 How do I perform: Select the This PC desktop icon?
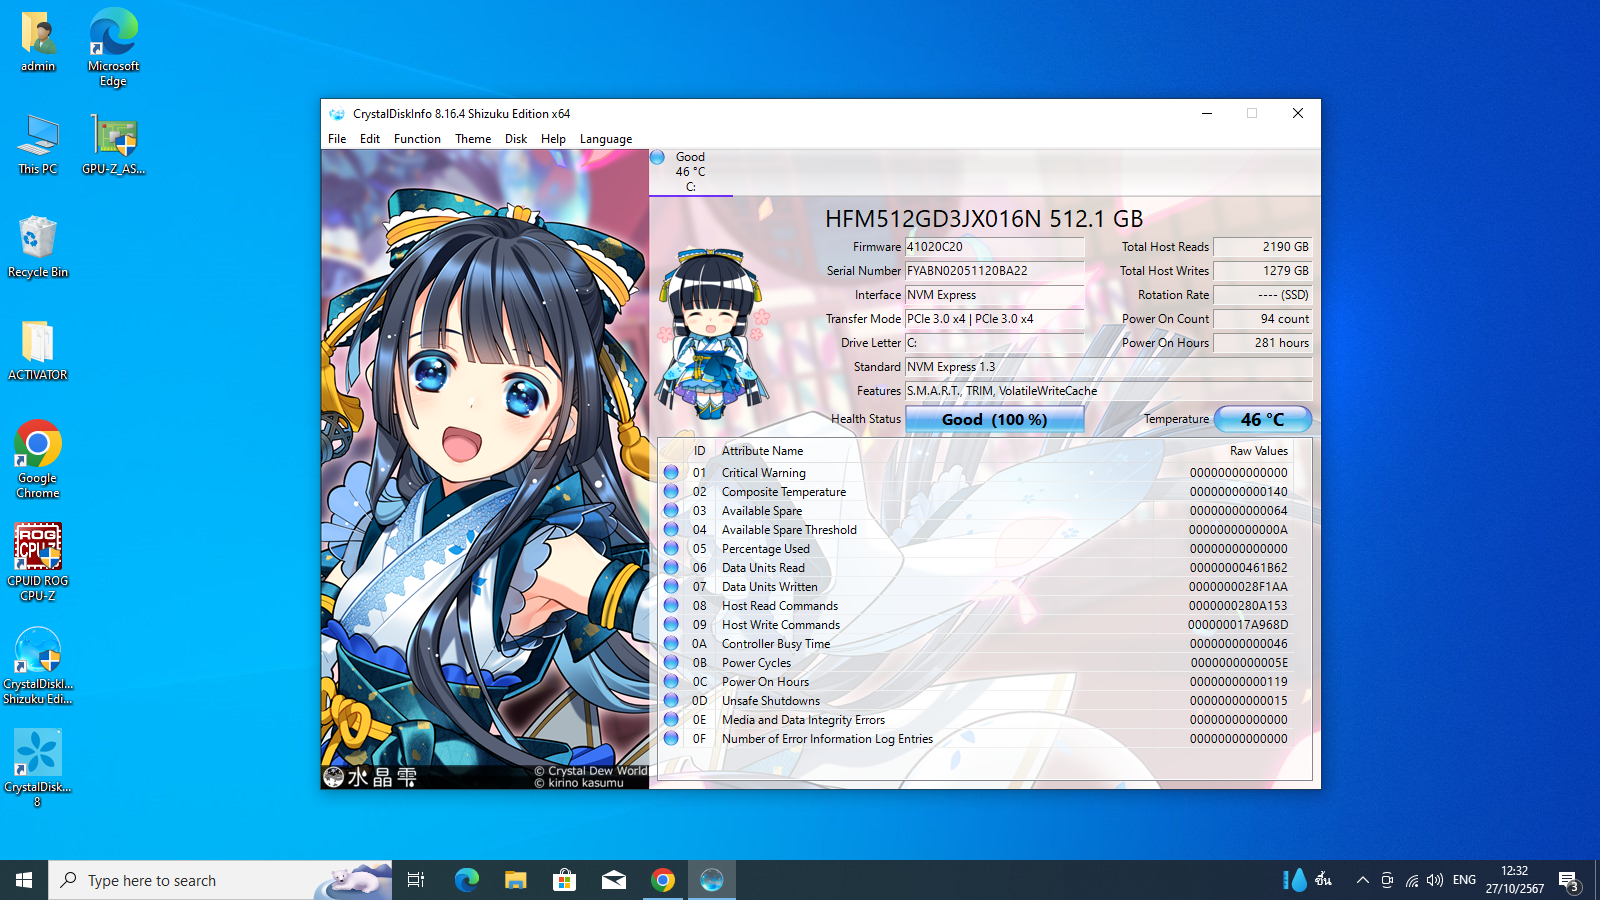pos(38,145)
